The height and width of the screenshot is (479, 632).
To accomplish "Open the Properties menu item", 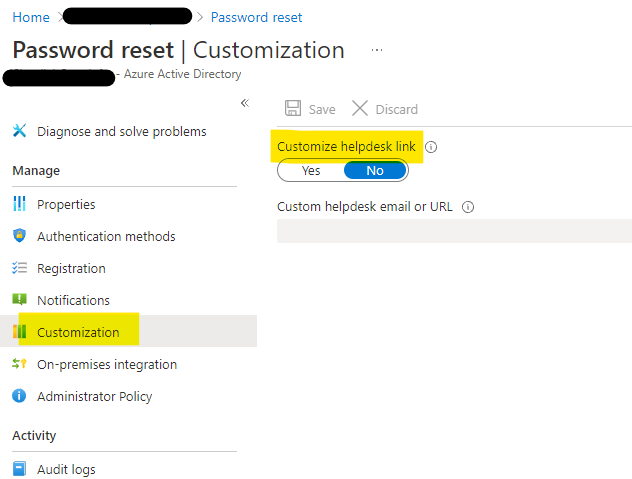I will click(x=67, y=204).
